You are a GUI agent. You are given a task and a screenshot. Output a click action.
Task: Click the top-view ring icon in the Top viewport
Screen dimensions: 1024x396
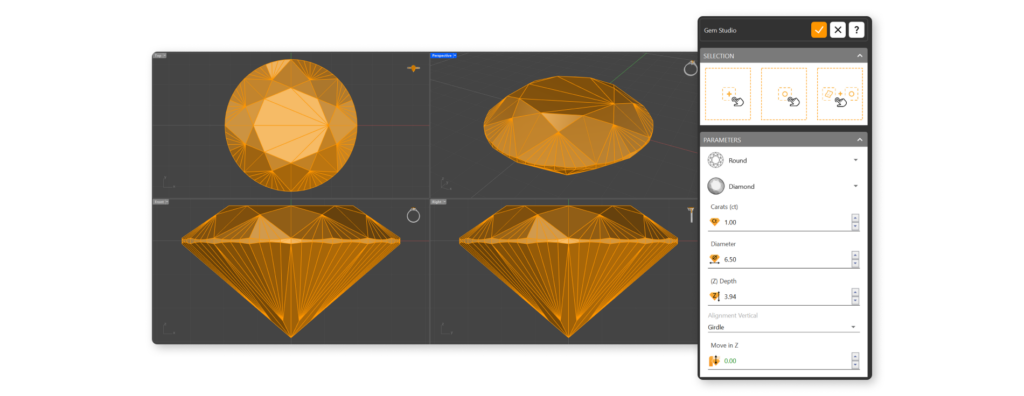[413, 68]
